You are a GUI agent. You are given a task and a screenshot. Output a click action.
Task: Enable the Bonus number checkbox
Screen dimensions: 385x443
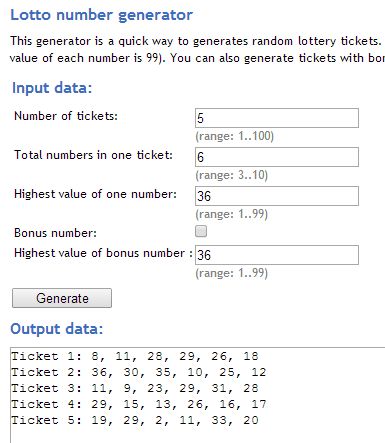tap(201, 231)
